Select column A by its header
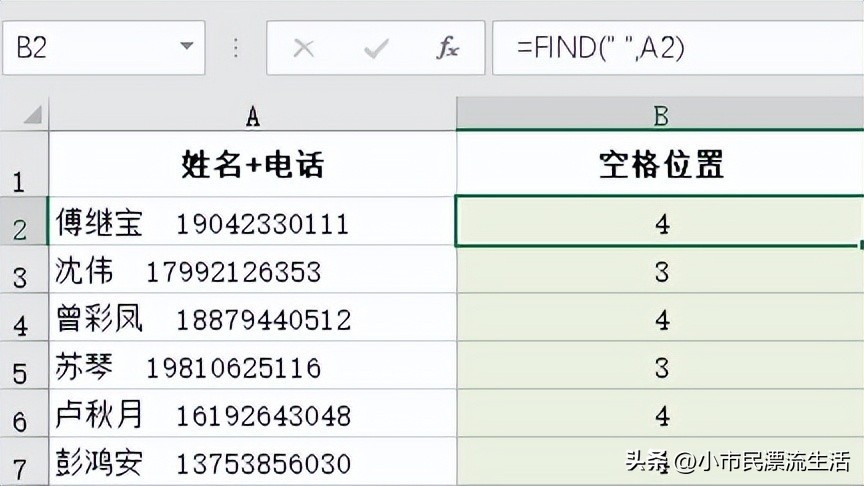Image resolution: width=864 pixels, height=486 pixels. (253, 116)
